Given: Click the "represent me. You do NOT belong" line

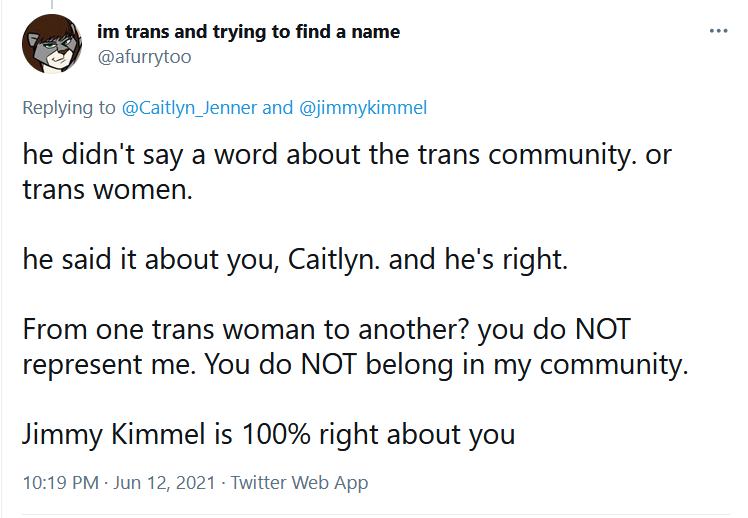Looking at the screenshot, I should point(355,364).
